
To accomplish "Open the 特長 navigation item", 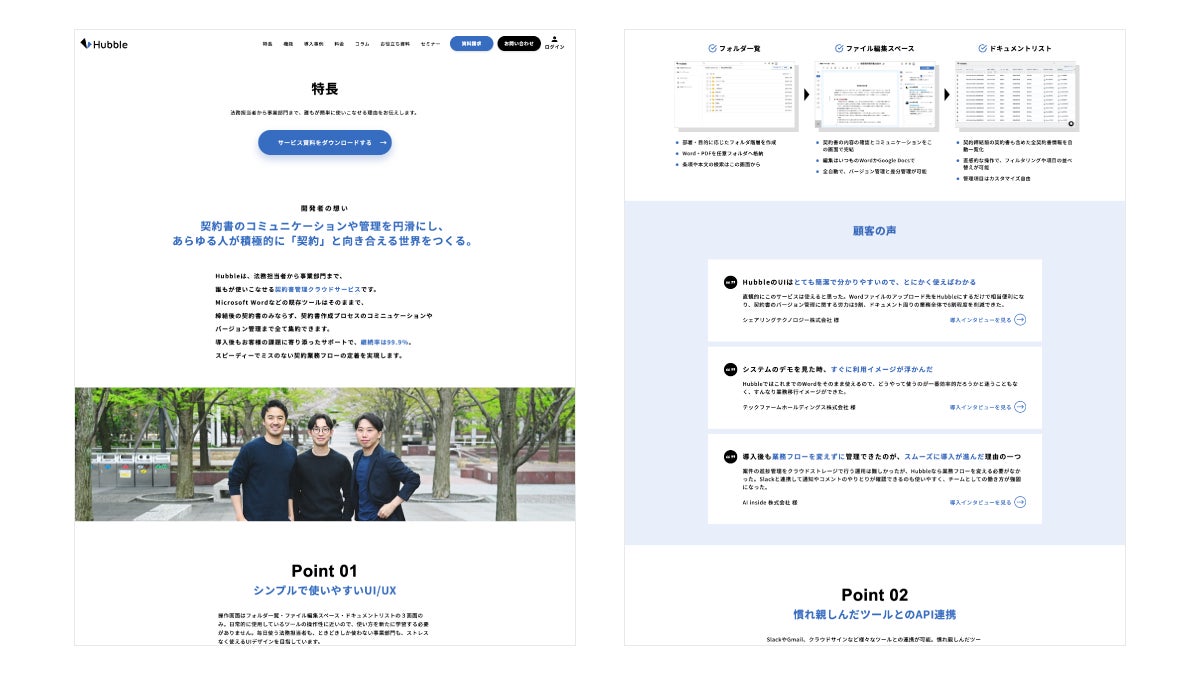I will point(267,44).
